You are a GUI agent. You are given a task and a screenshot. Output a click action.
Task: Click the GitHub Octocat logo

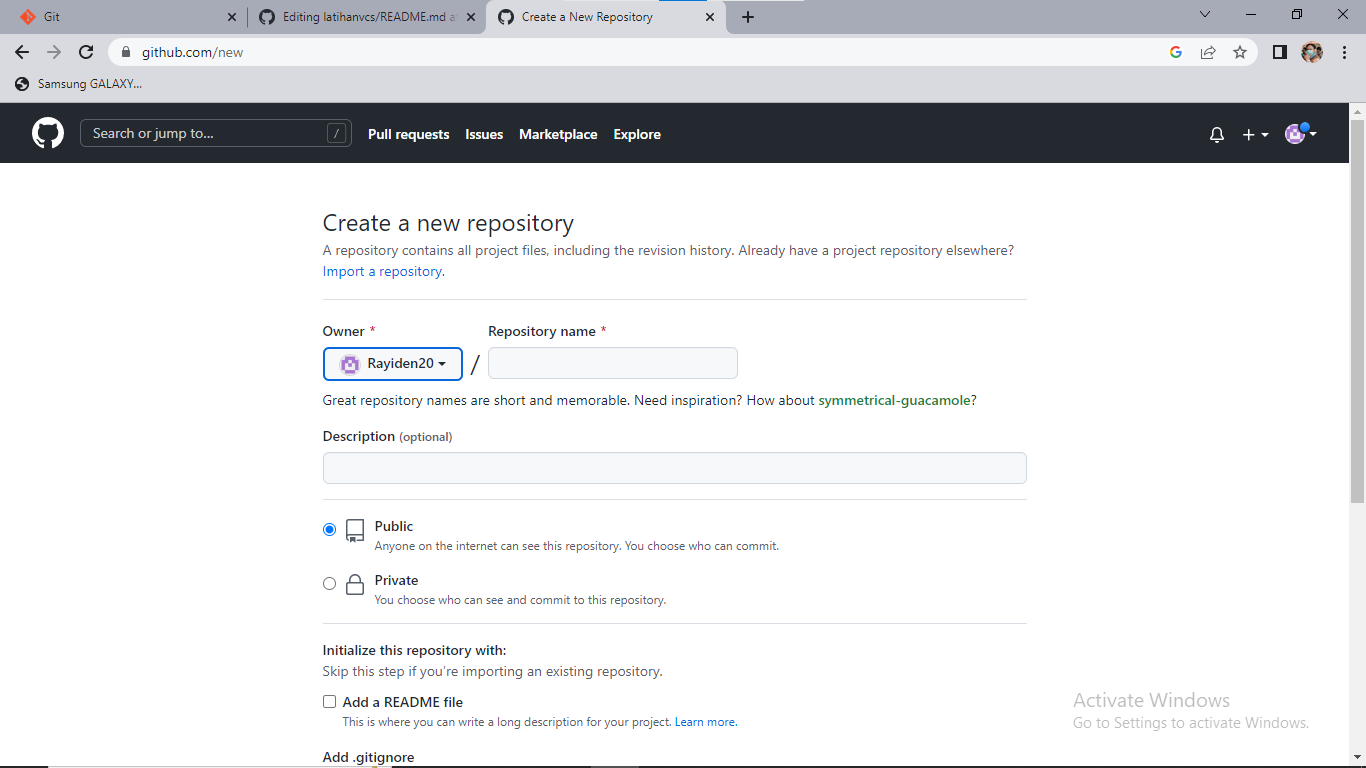[x=48, y=133]
